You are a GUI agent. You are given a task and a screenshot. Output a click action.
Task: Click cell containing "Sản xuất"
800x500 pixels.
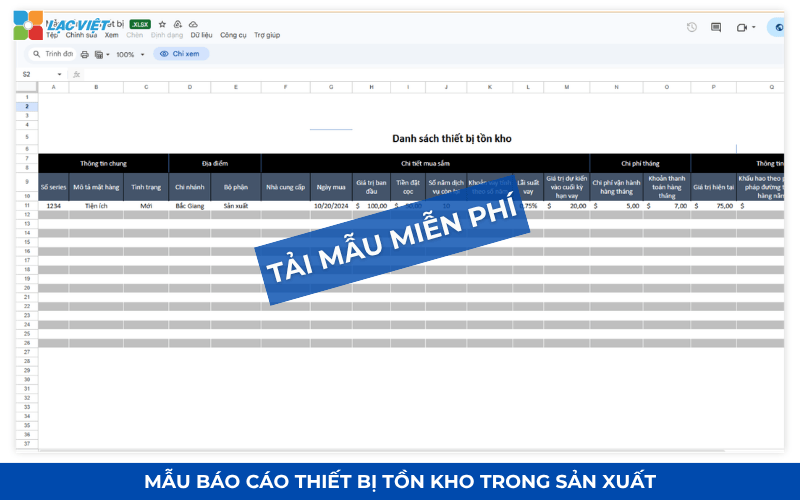click(x=236, y=206)
